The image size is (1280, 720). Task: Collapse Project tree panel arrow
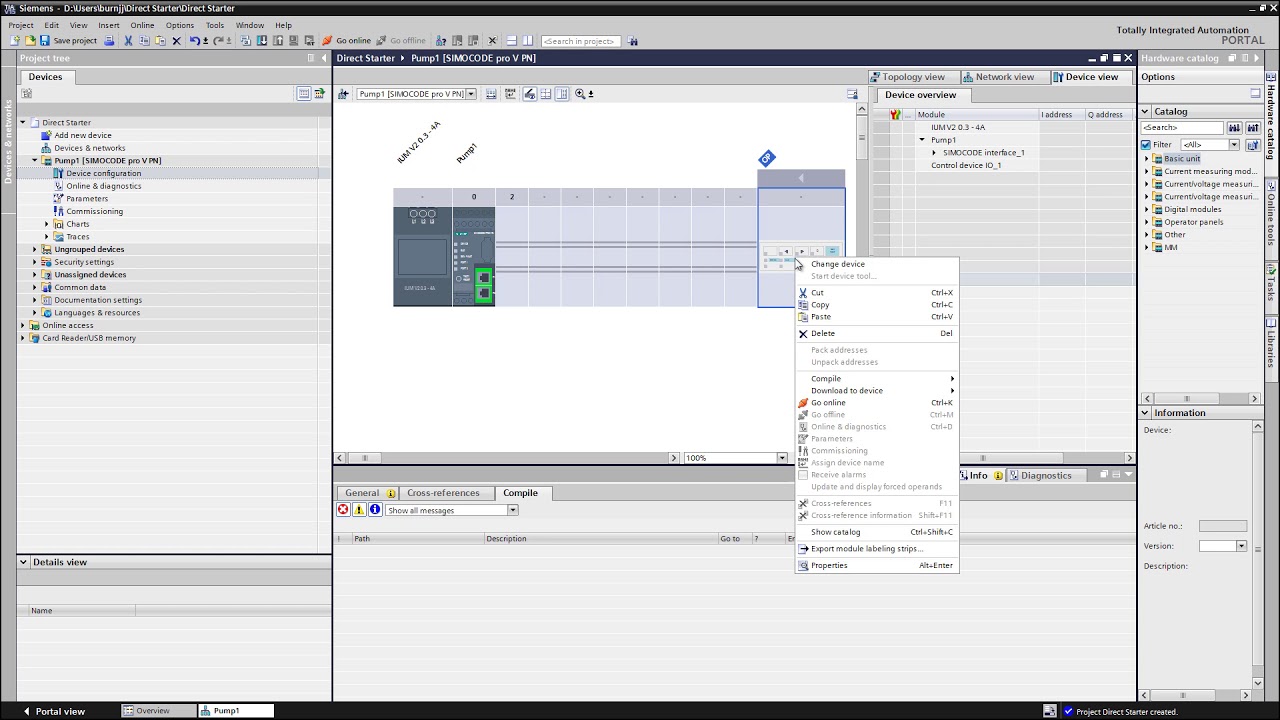pos(324,58)
